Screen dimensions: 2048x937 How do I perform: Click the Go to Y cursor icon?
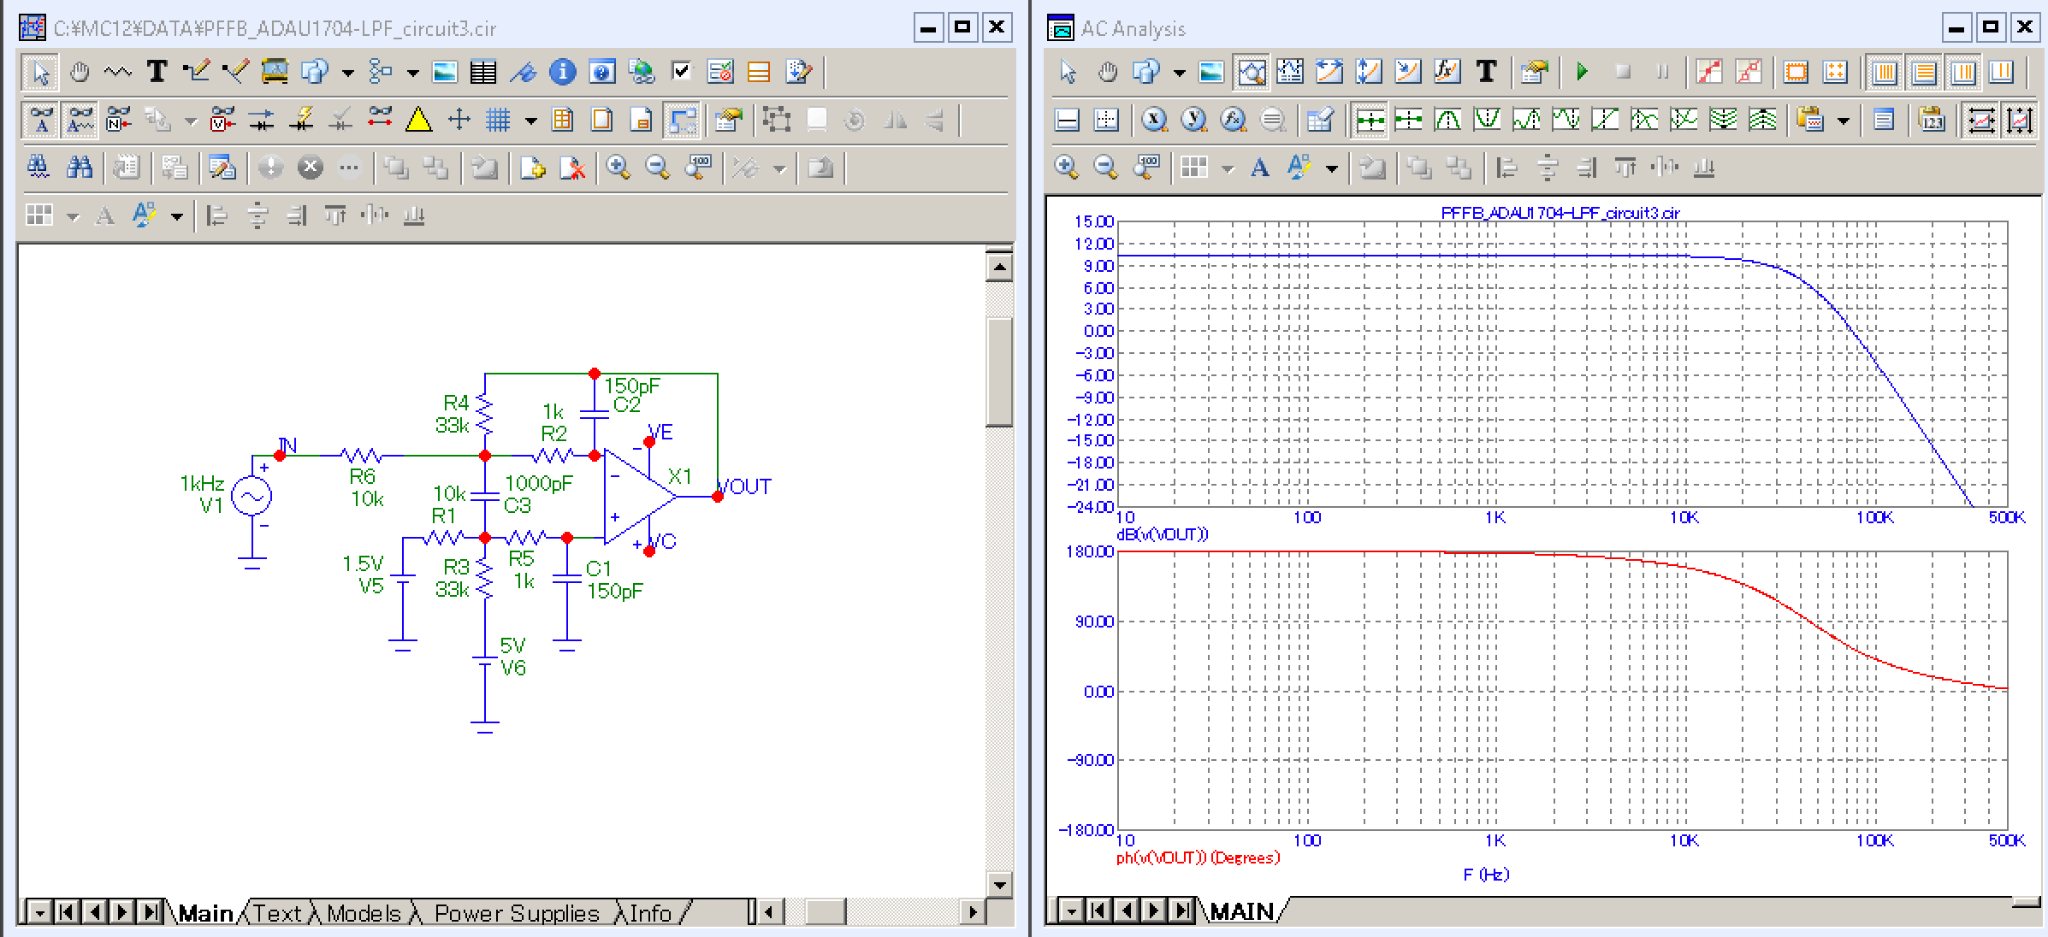pos(1193,120)
